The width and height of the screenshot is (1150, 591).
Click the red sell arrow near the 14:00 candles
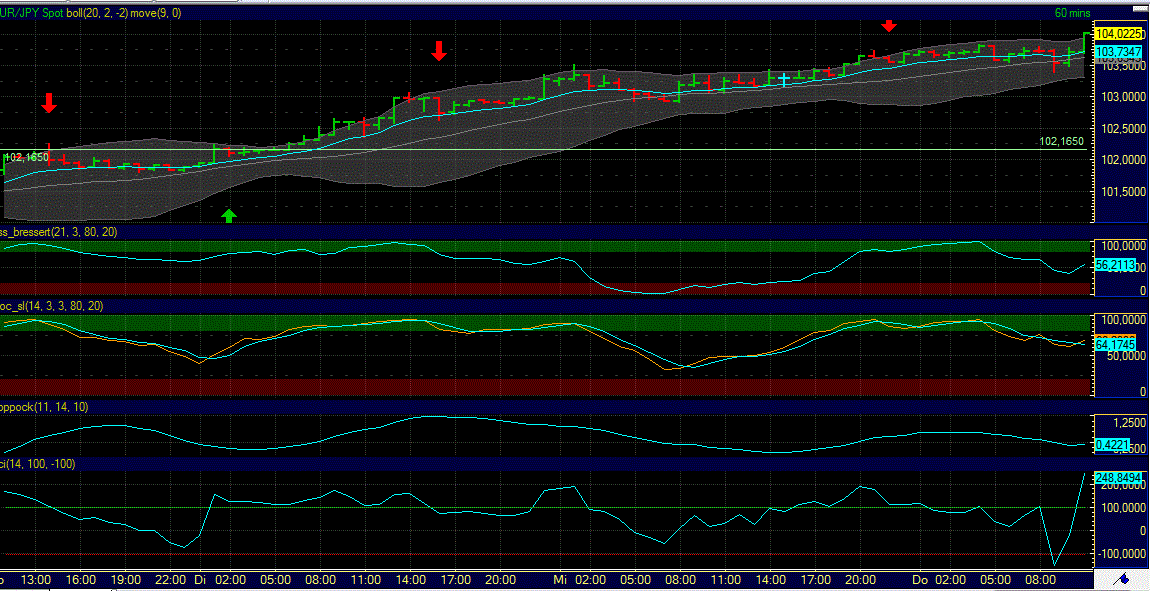pyautogui.click(x=438, y=53)
